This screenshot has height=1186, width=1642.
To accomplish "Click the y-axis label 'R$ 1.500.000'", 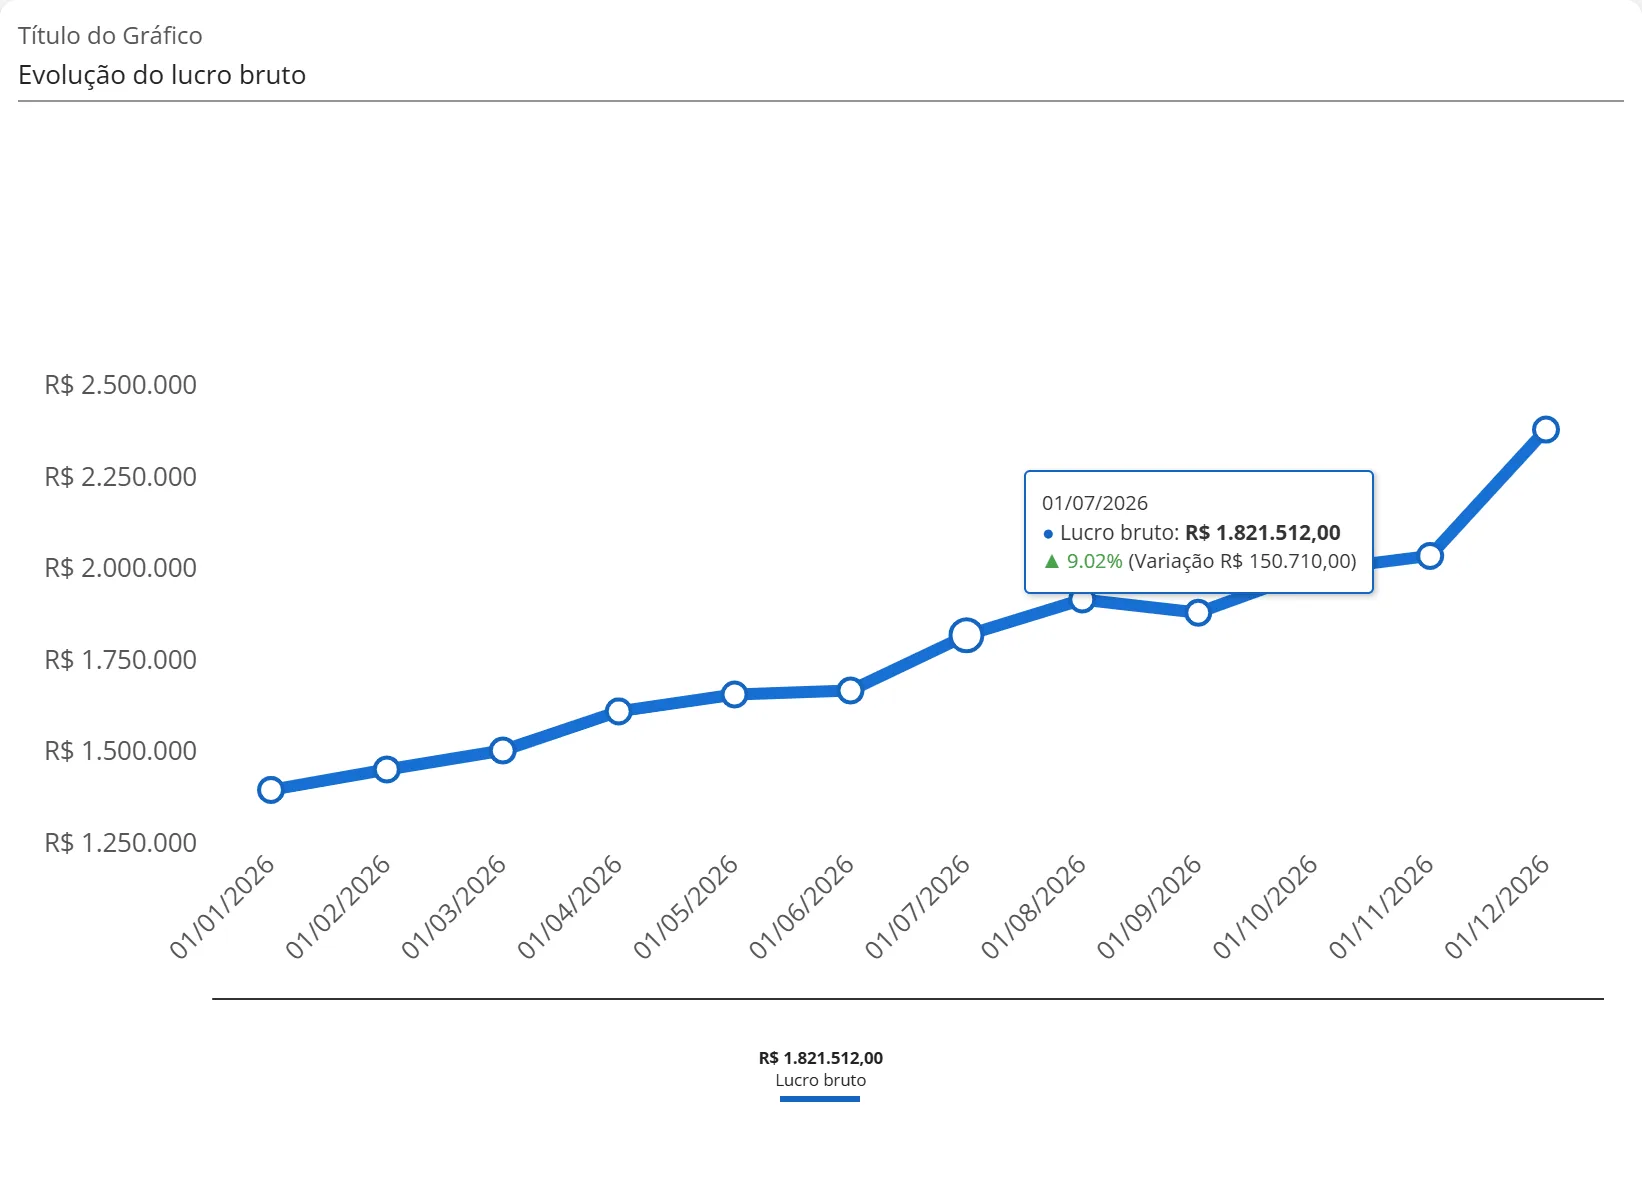I will pos(121,751).
